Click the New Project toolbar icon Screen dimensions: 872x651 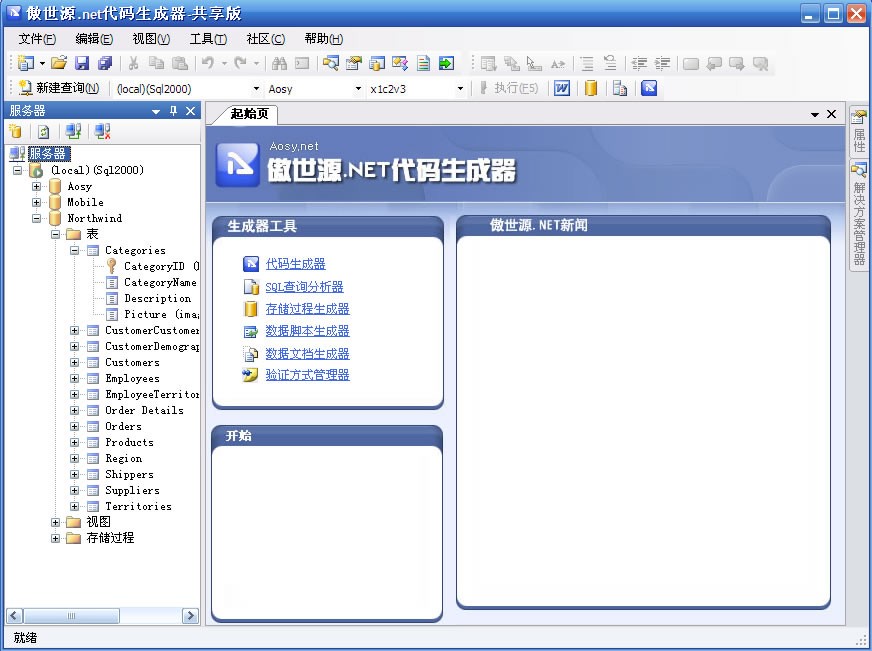click(x=26, y=63)
